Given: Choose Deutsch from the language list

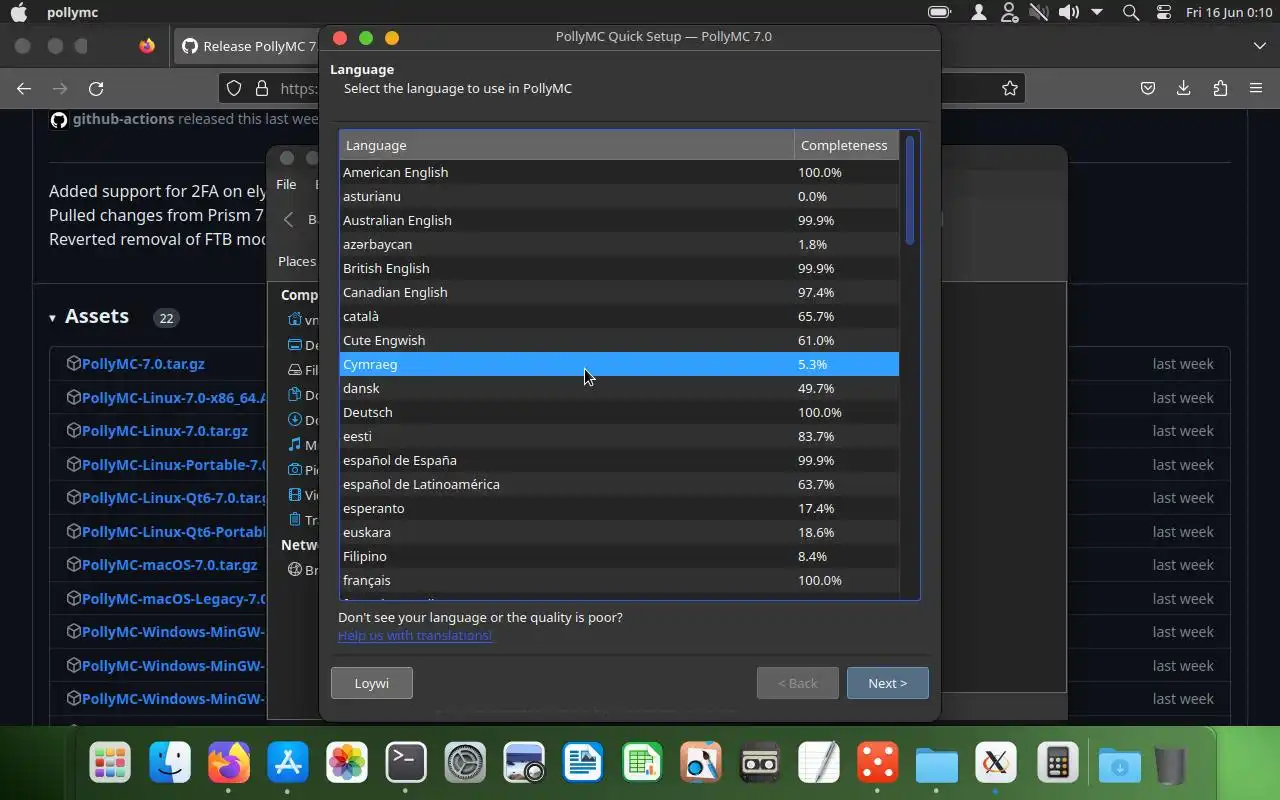Looking at the screenshot, I should 619,412.
